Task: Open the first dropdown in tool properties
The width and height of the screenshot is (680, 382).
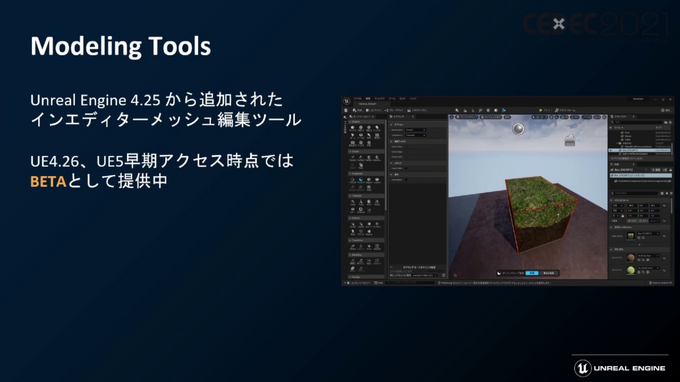Action: click(415, 130)
